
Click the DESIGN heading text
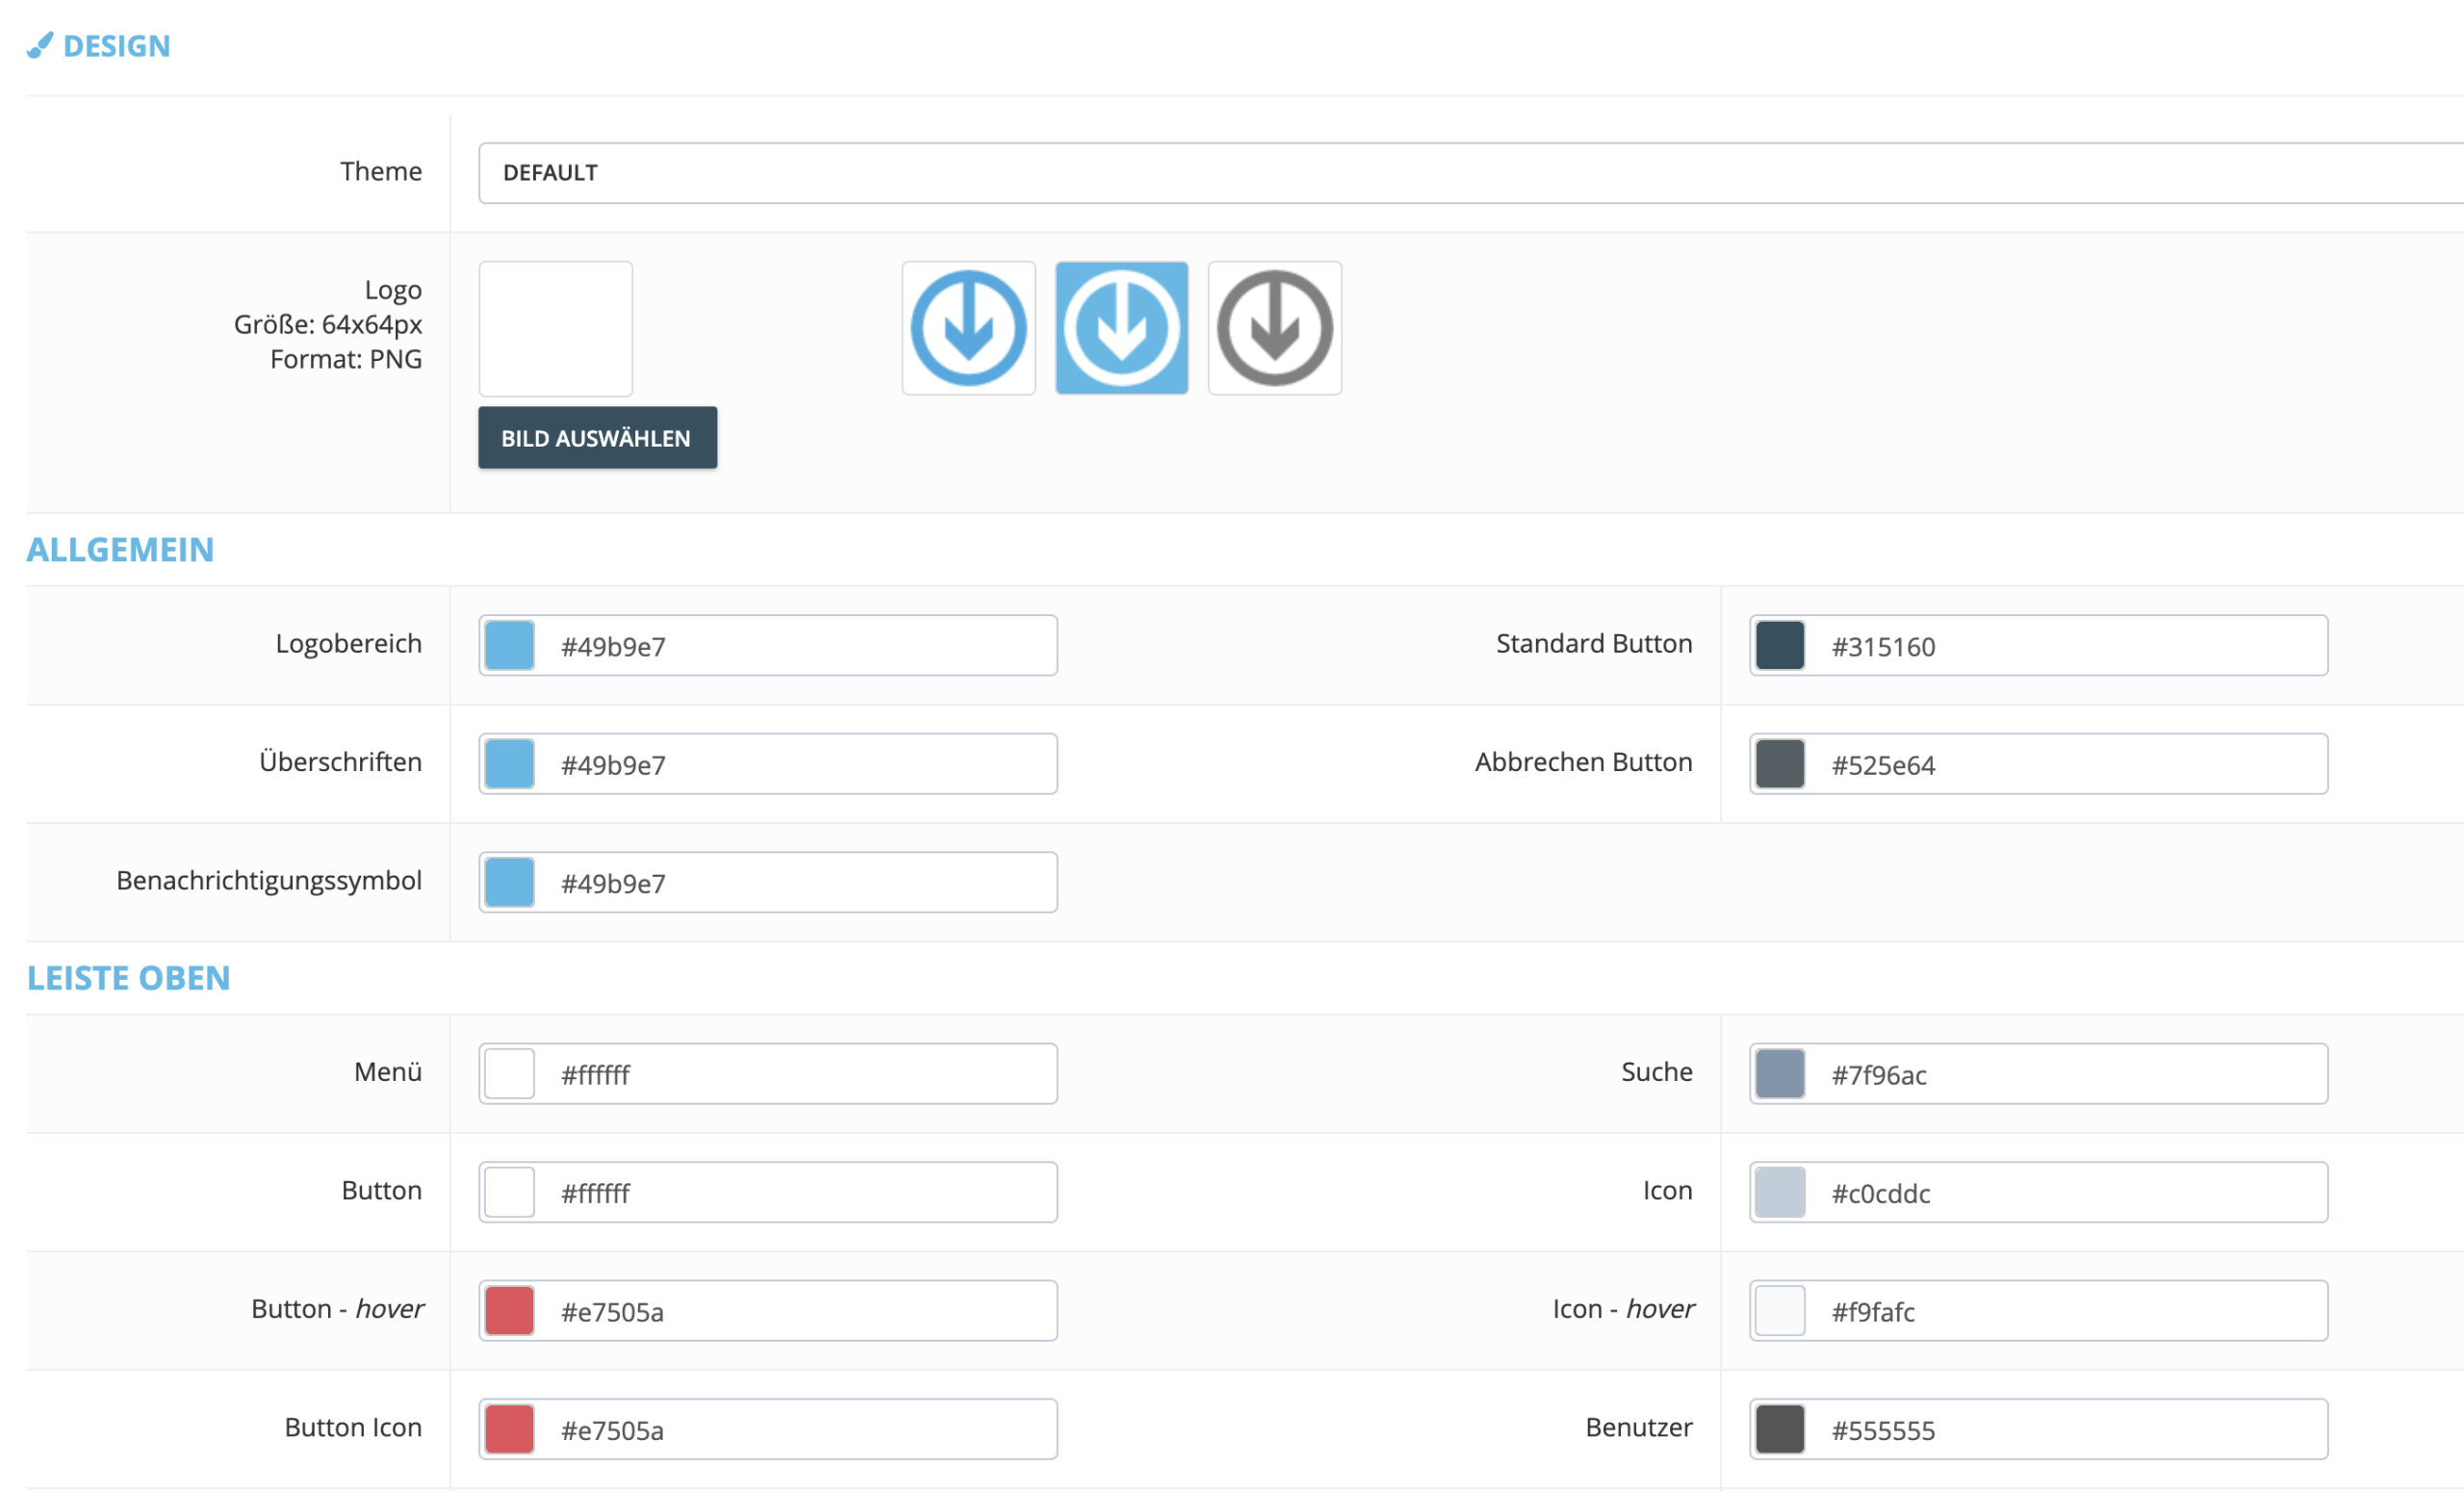[x=117, y=46]
